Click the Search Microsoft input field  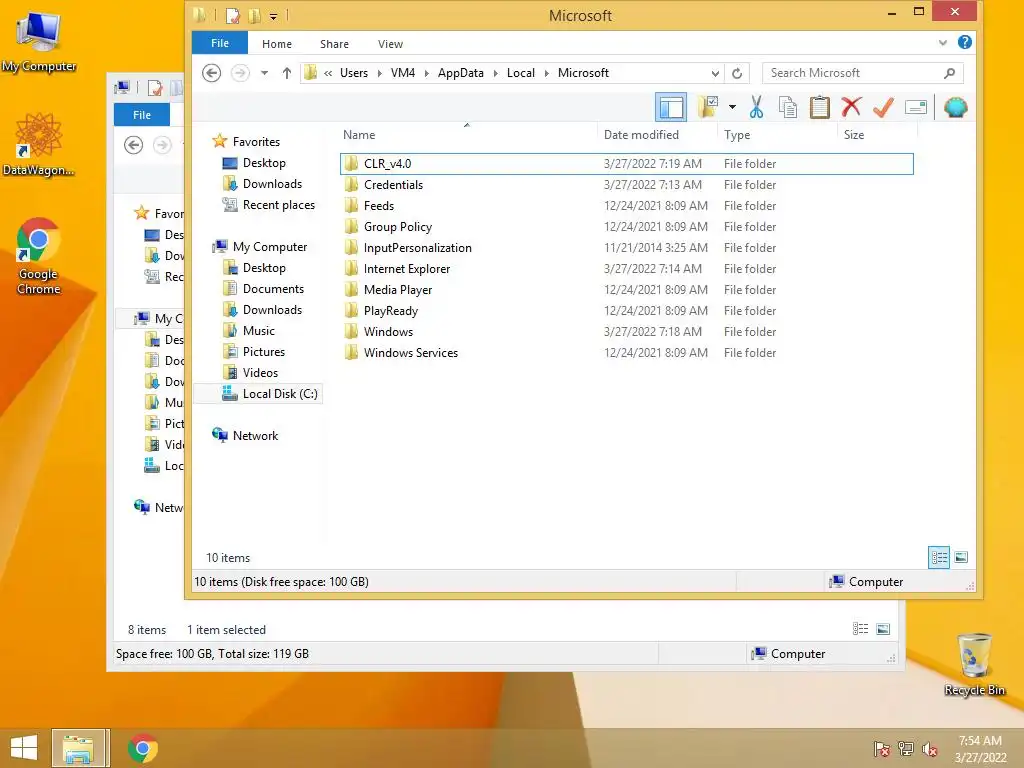[x=852, y=73]
